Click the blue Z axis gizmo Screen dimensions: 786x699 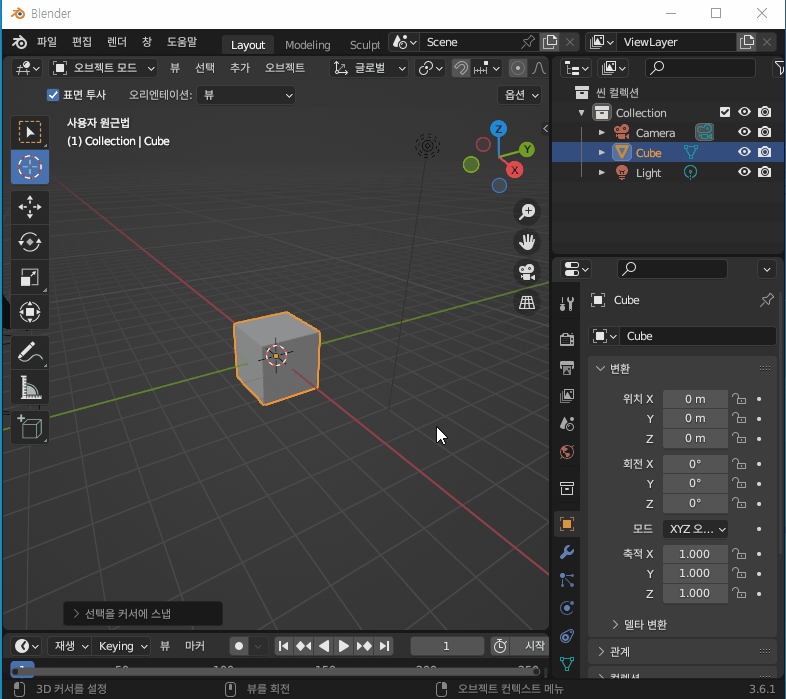click(x=498, y=129)
